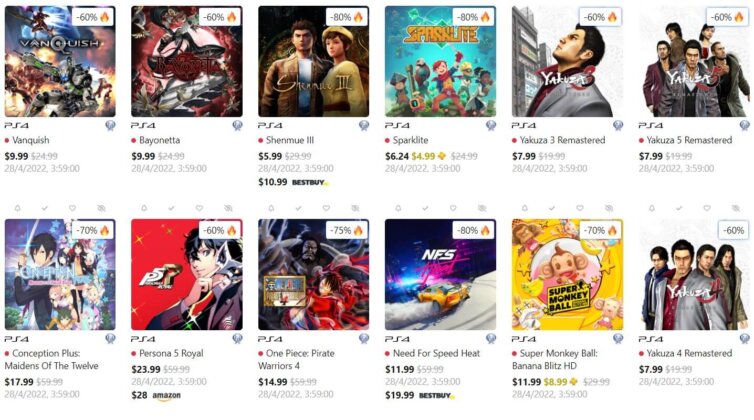Screen dimensions: 754x420
Task: Mark Persona 5 Royal as owned checkmark
Action: click(171, 208)
